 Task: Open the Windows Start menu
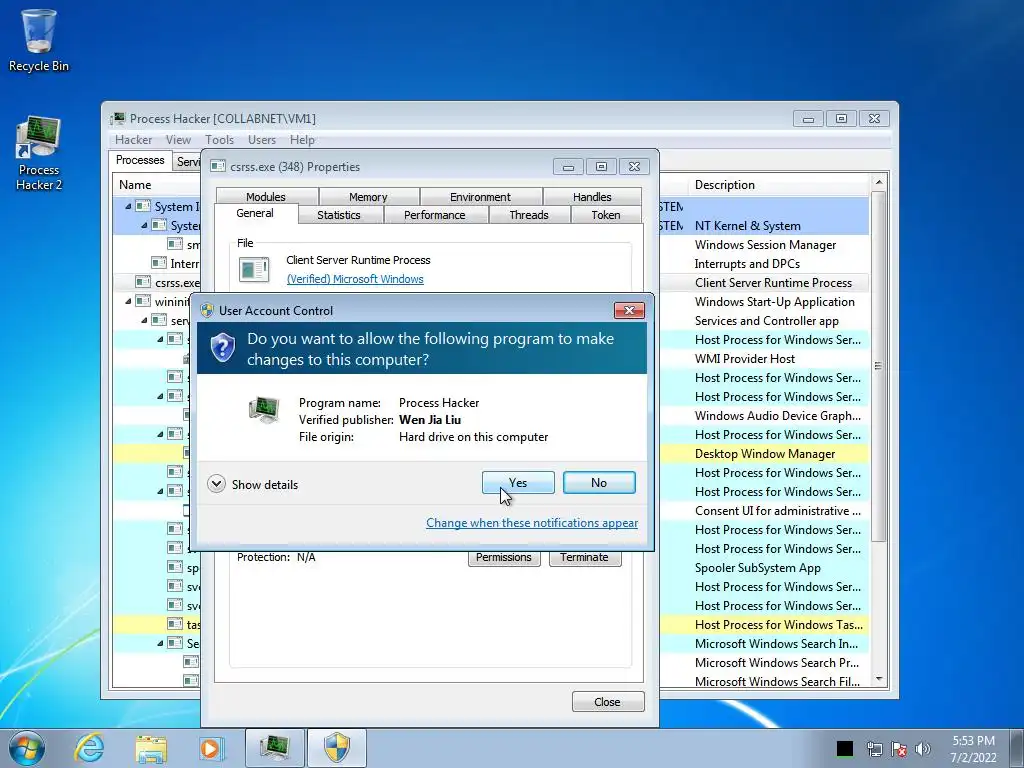click(27, 748)
